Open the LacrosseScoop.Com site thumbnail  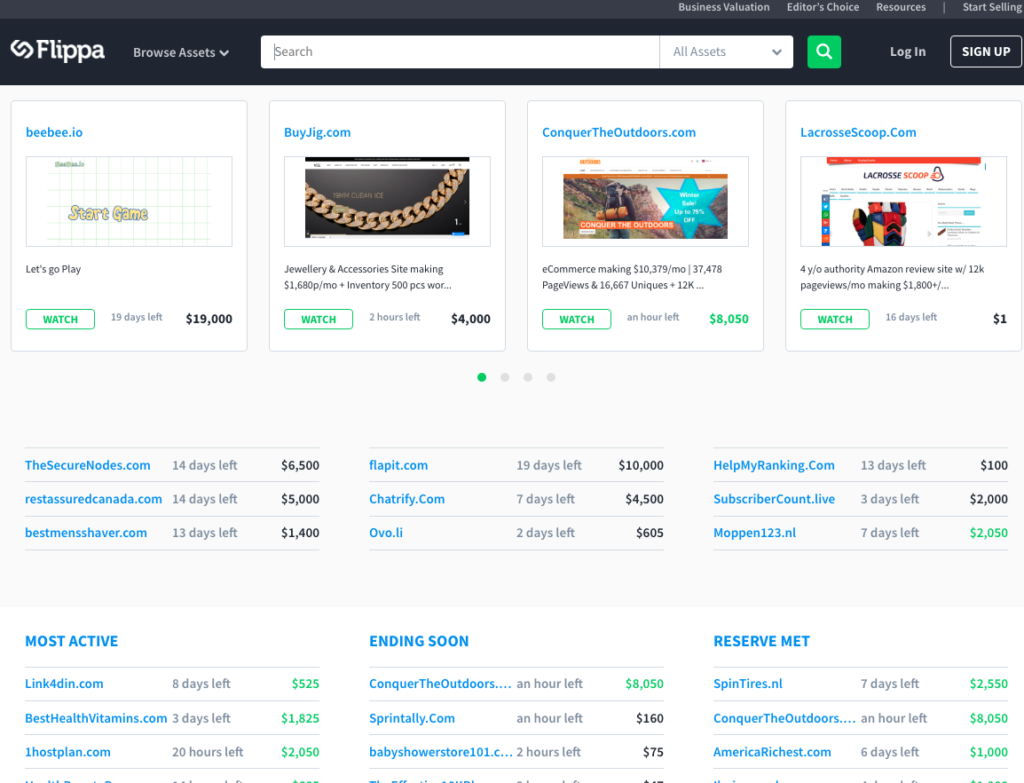coord(903,201)
